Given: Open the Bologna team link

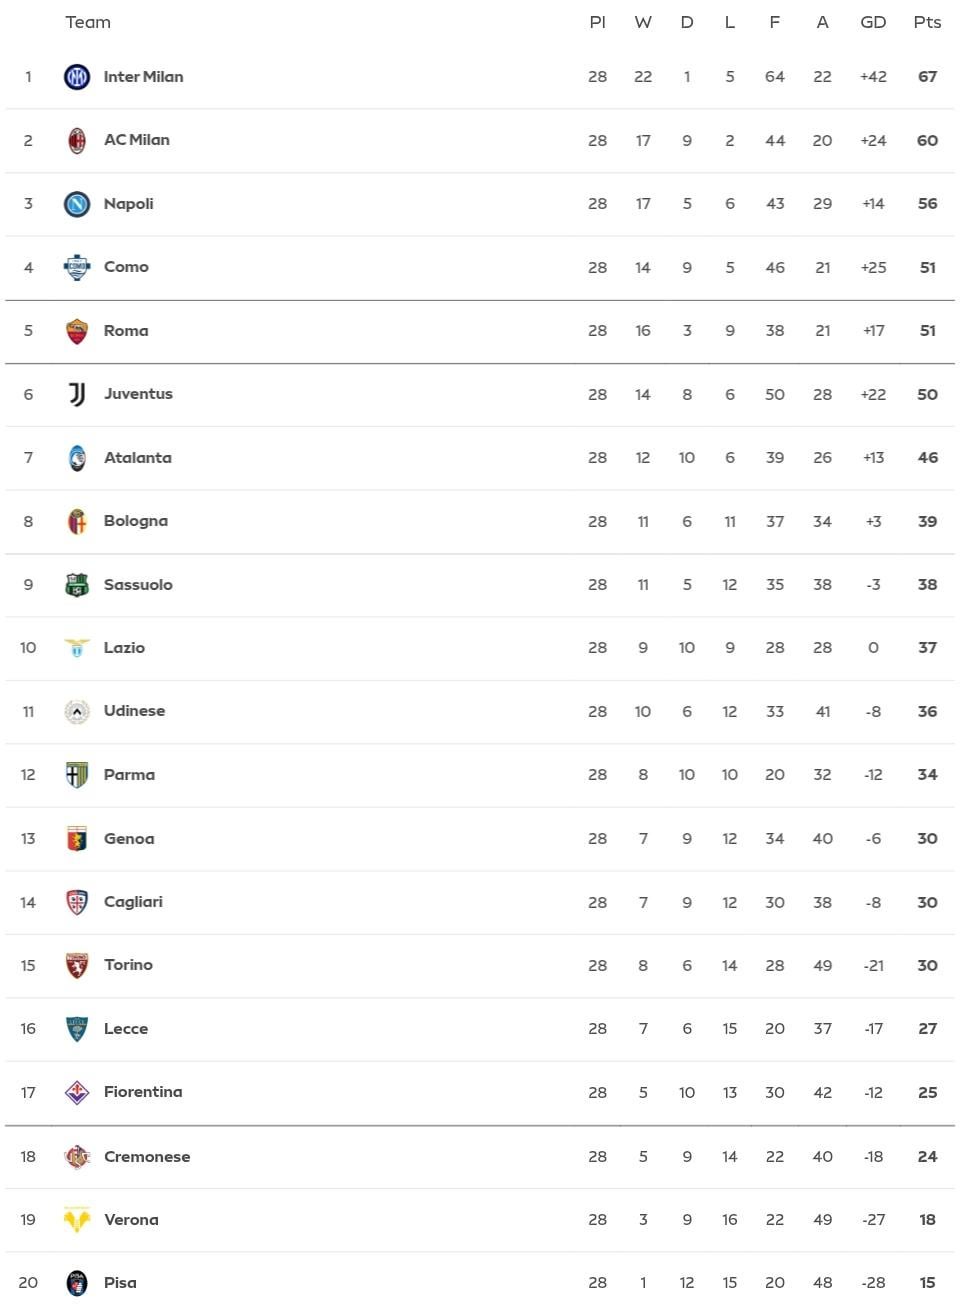Looking at the screenshot, I should click(136, 521).
